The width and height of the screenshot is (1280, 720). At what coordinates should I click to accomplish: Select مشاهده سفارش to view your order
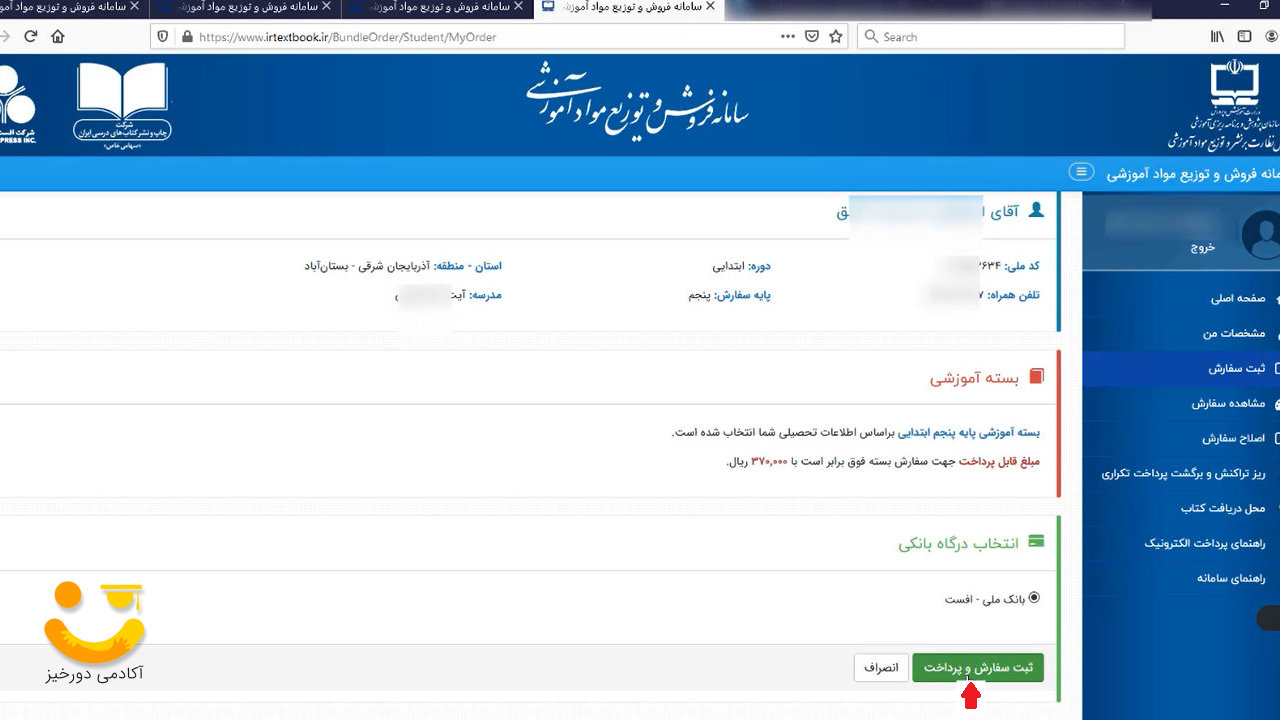[x=1230, y=403]
